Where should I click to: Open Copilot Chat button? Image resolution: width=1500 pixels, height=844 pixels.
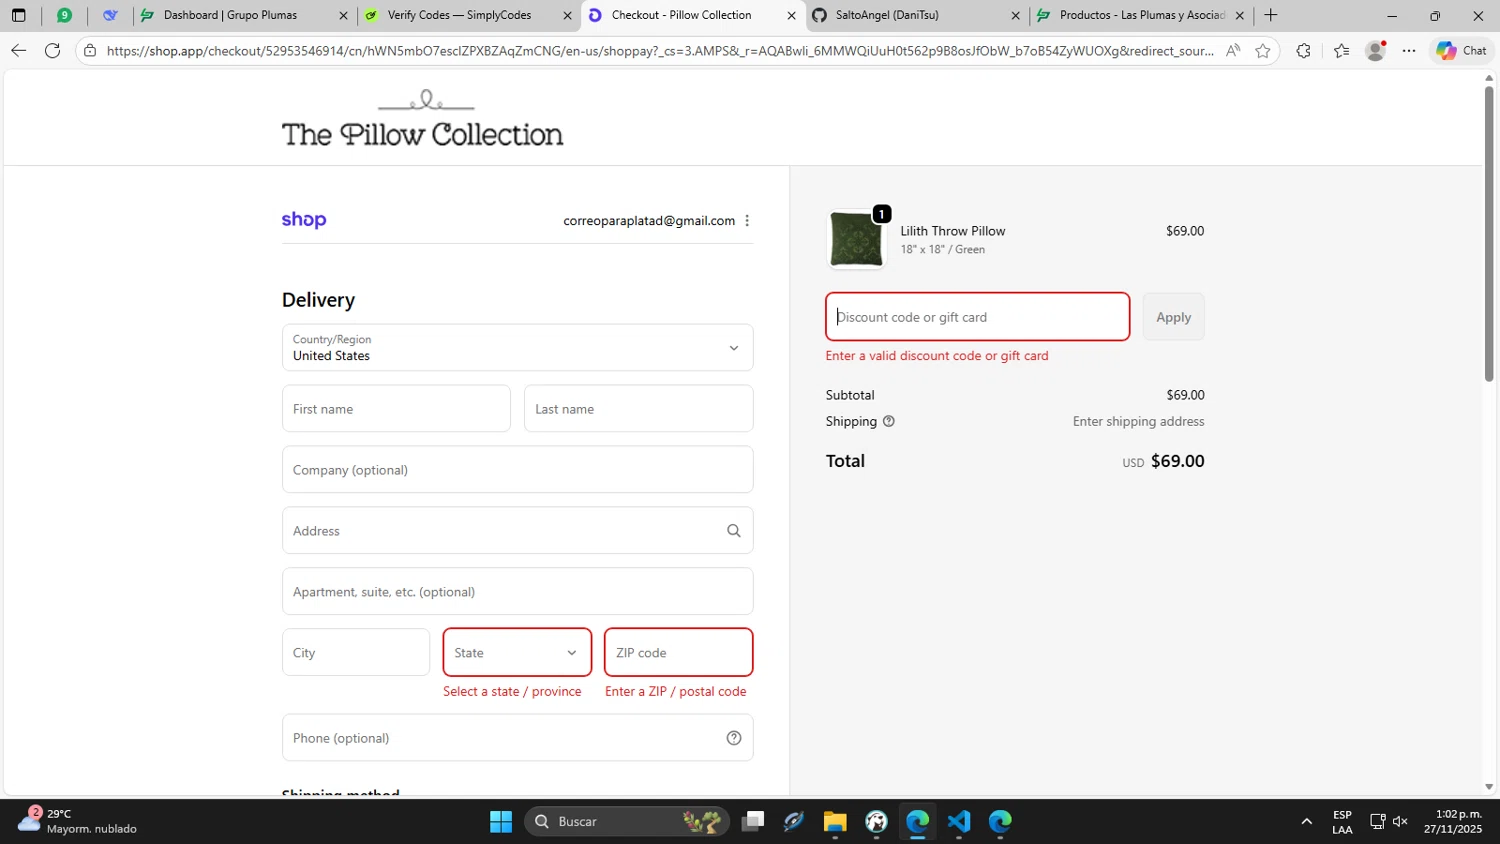1461,51
